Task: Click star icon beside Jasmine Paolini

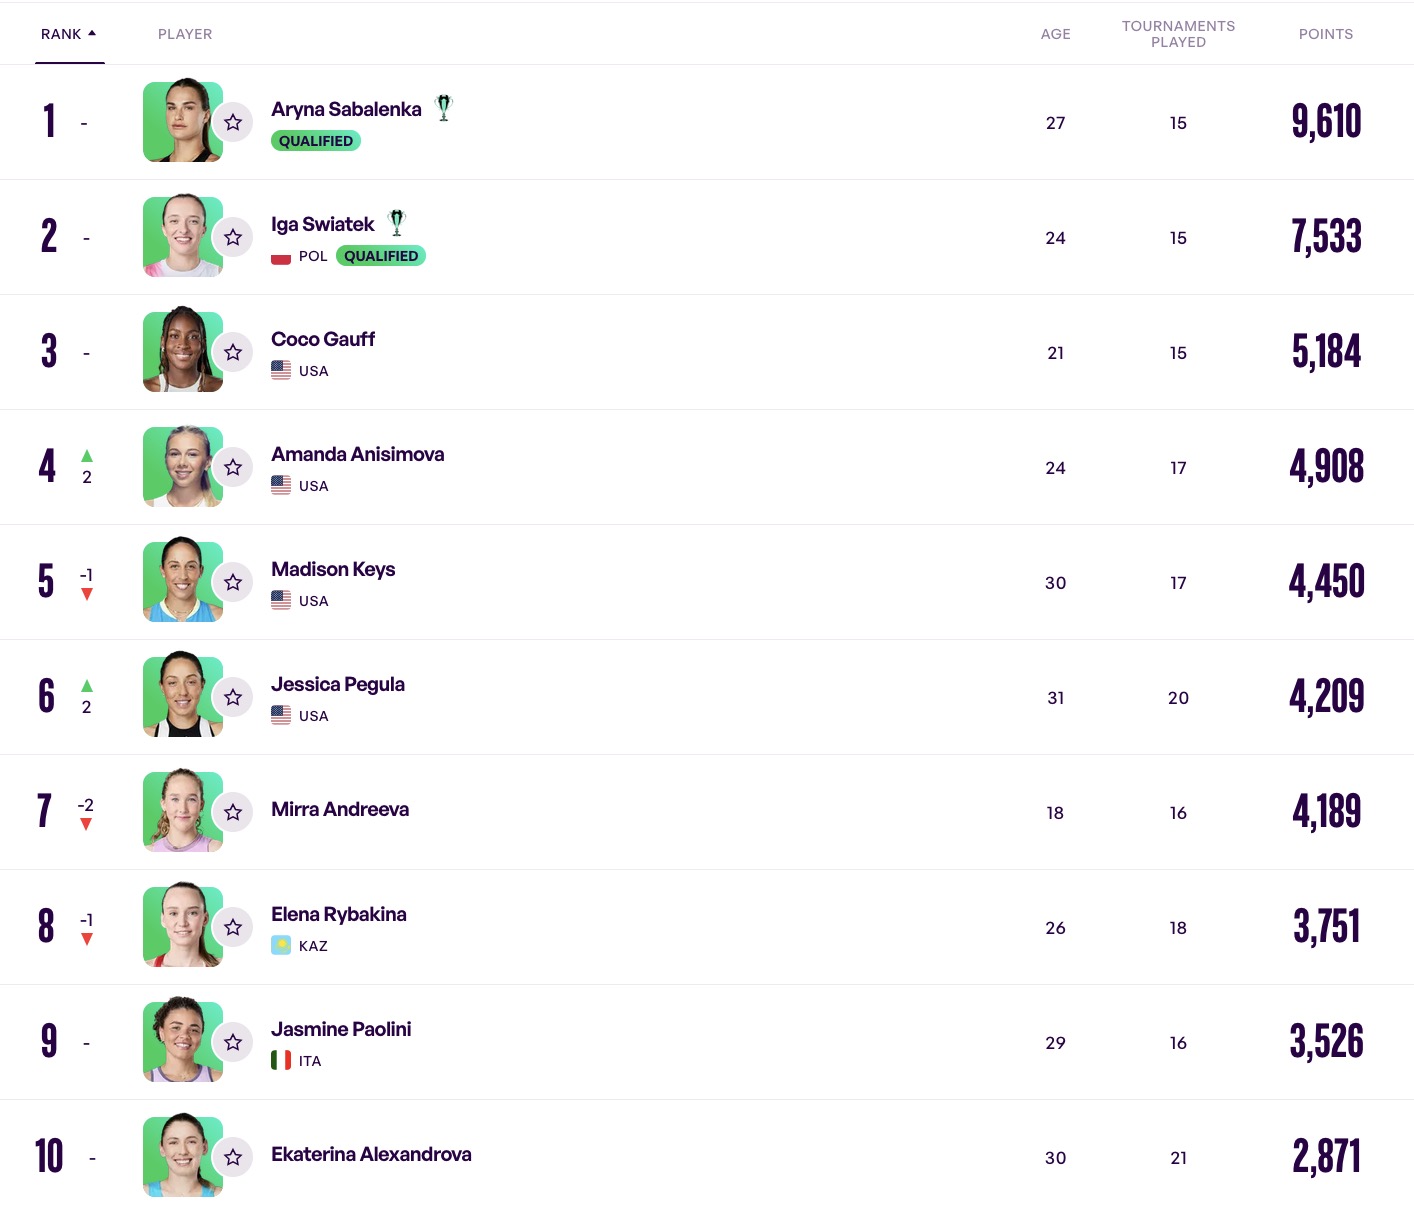Action: 233,1042
